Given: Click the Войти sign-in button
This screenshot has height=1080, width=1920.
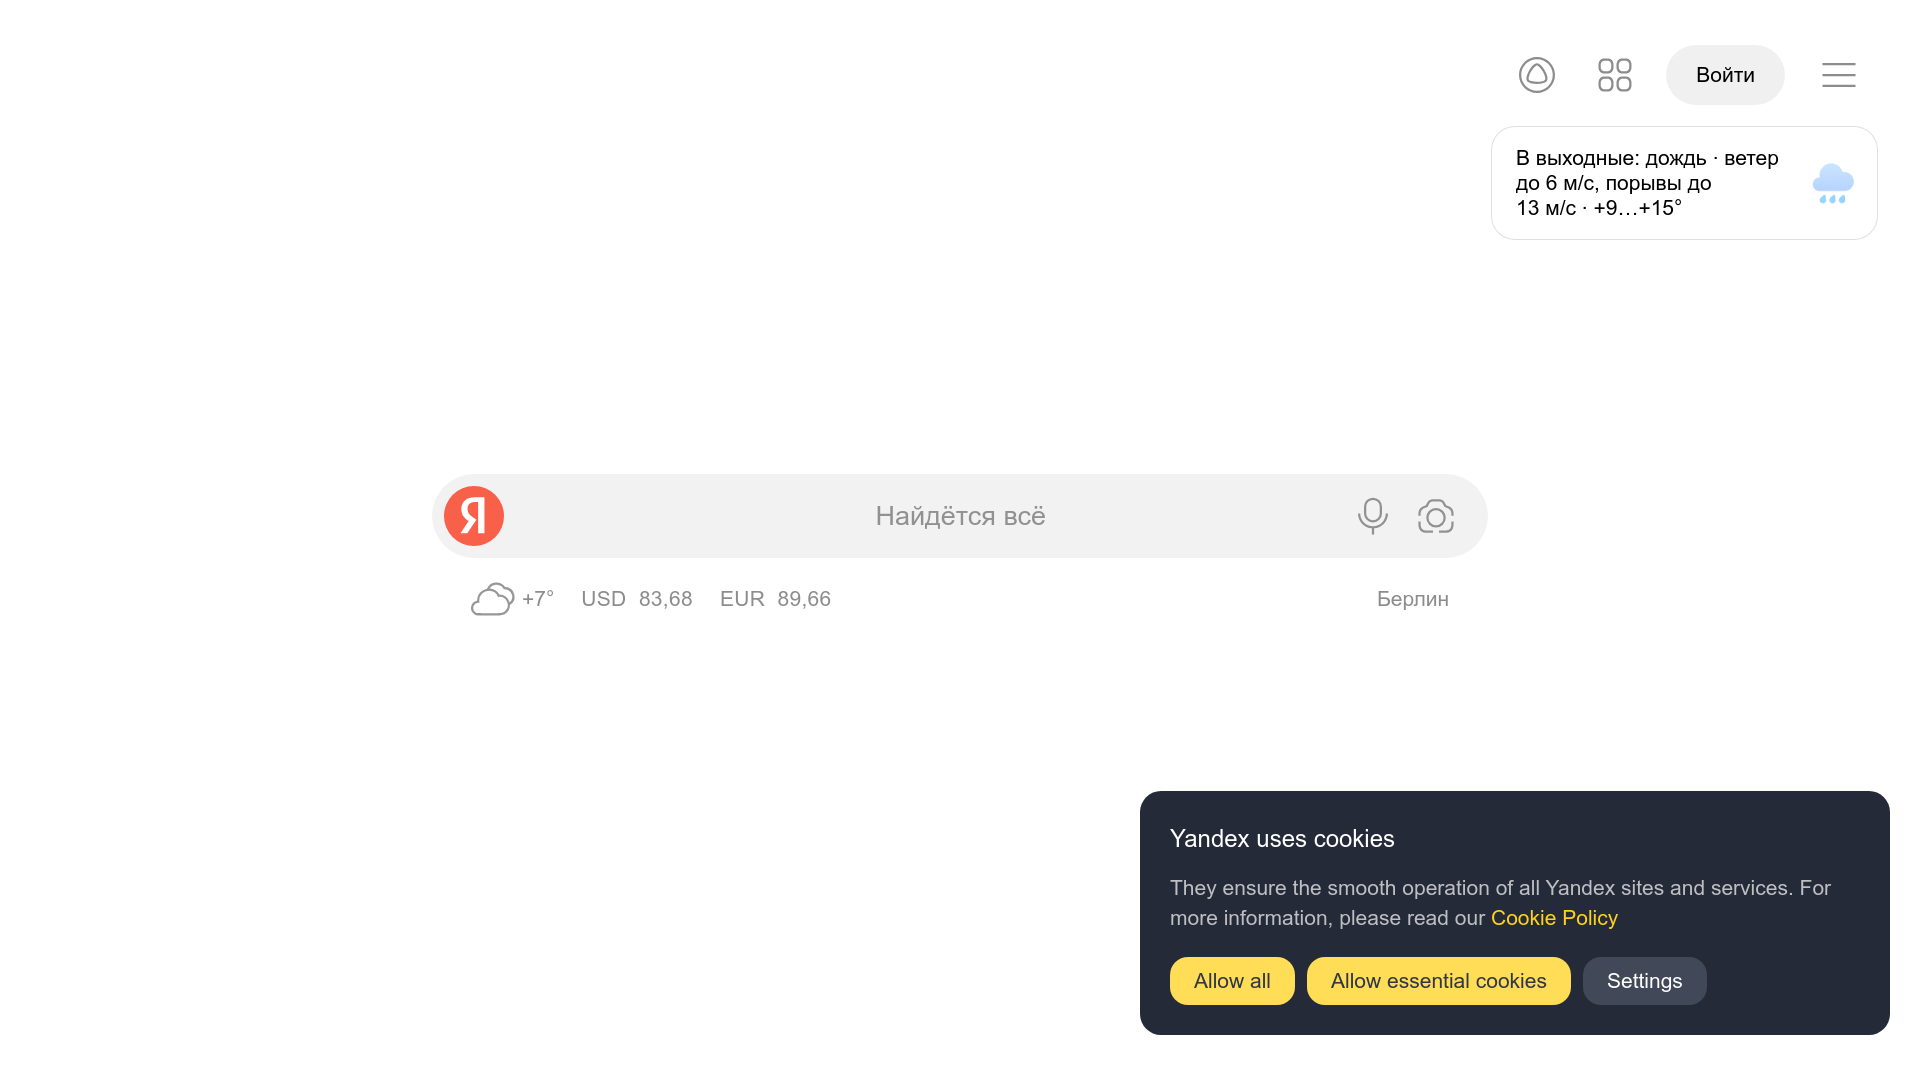Looking at the screenshot, I should coord(1725,75).
